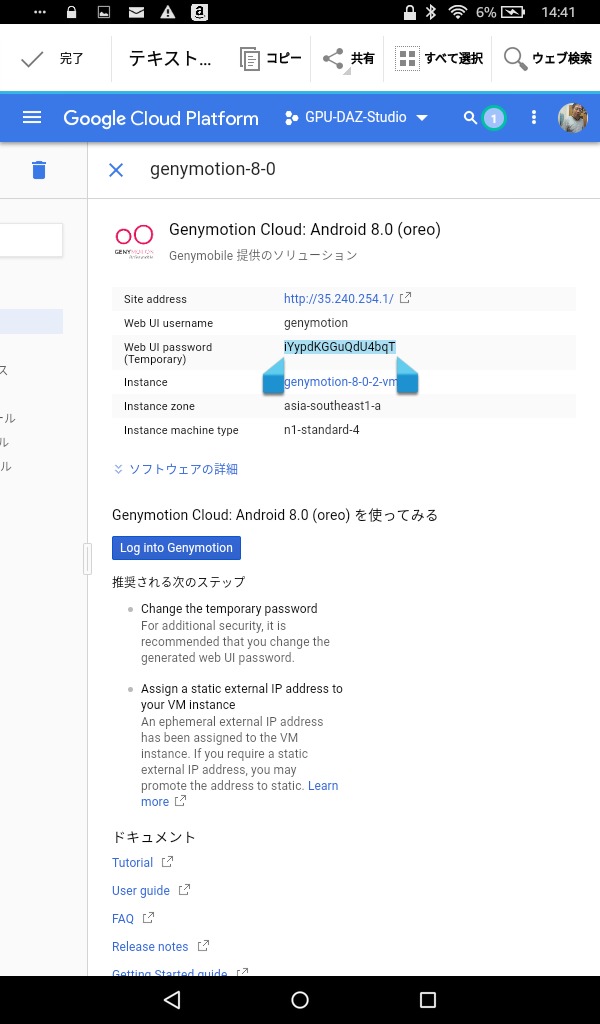Click asia-southeast1-a zone value
600x1024 pixels.
(x=332, y=406)
